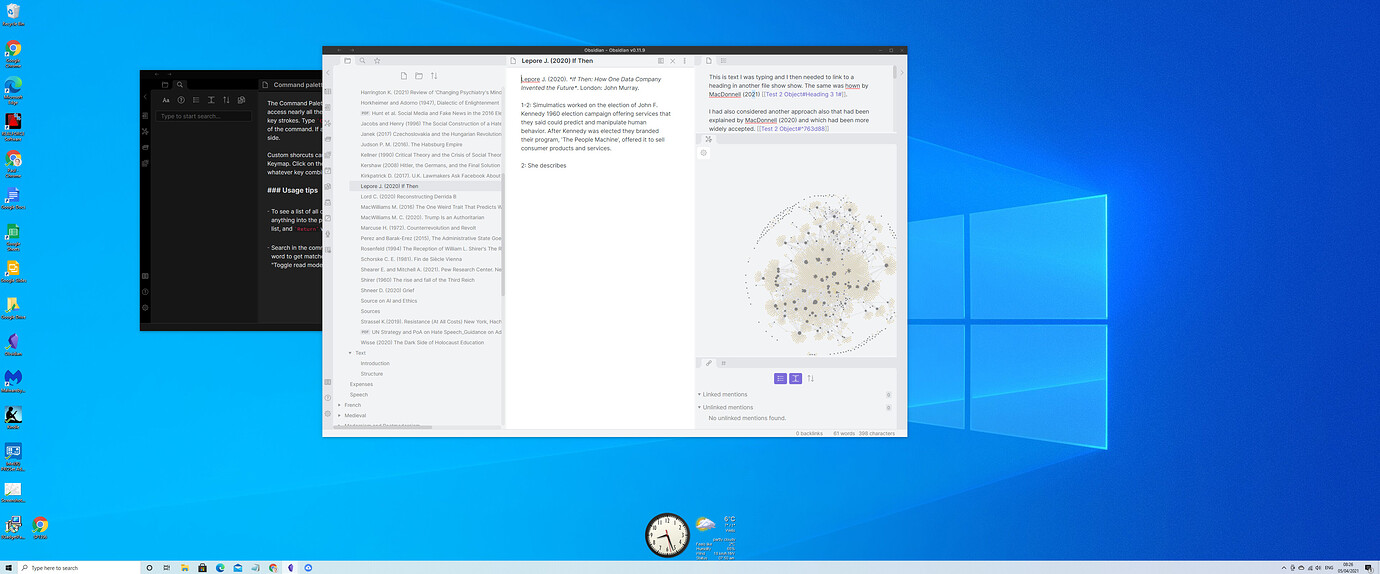Viewport: 1380px width, 574px height.
Task: Collapse the Text folder
Action: point(350,353)
